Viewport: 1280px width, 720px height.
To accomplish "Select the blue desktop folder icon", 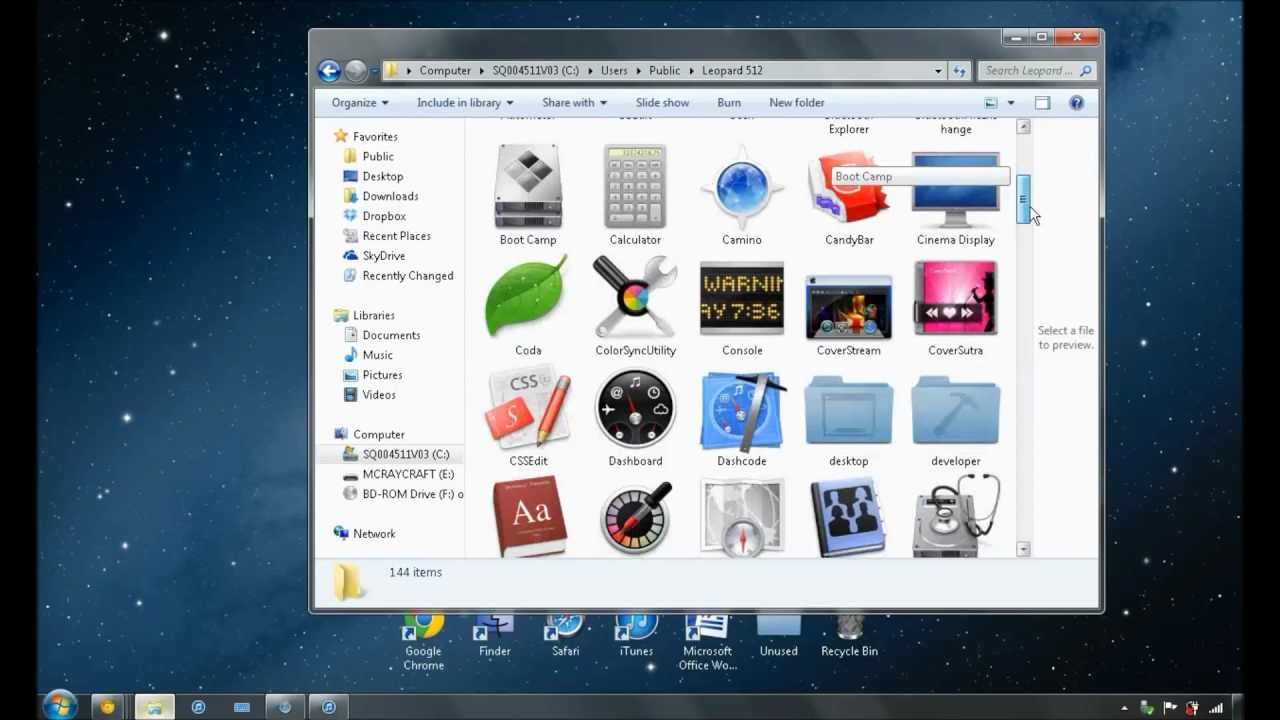I will coord(849,411).
